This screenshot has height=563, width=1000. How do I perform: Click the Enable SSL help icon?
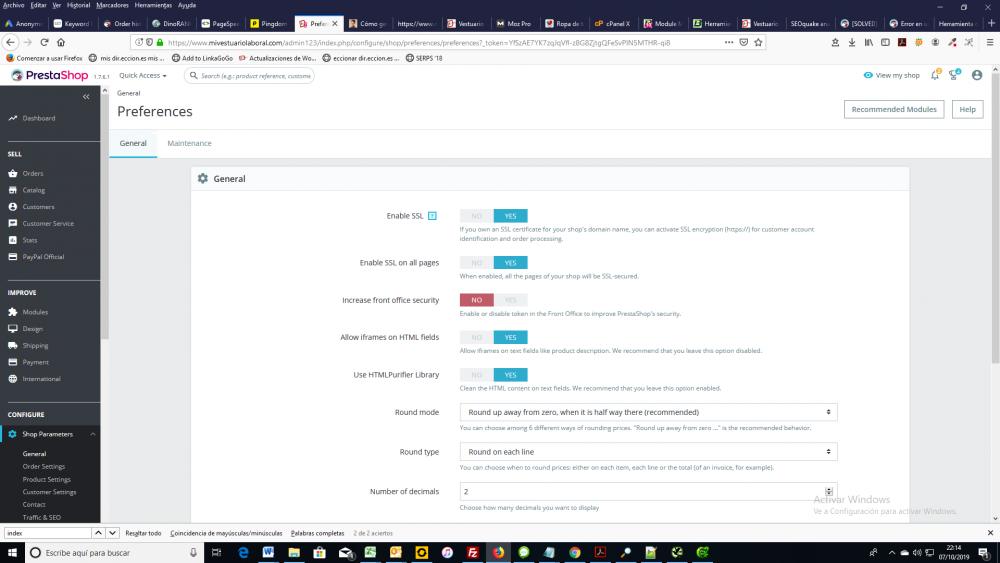pyautogui.click(x=432, y=216)
